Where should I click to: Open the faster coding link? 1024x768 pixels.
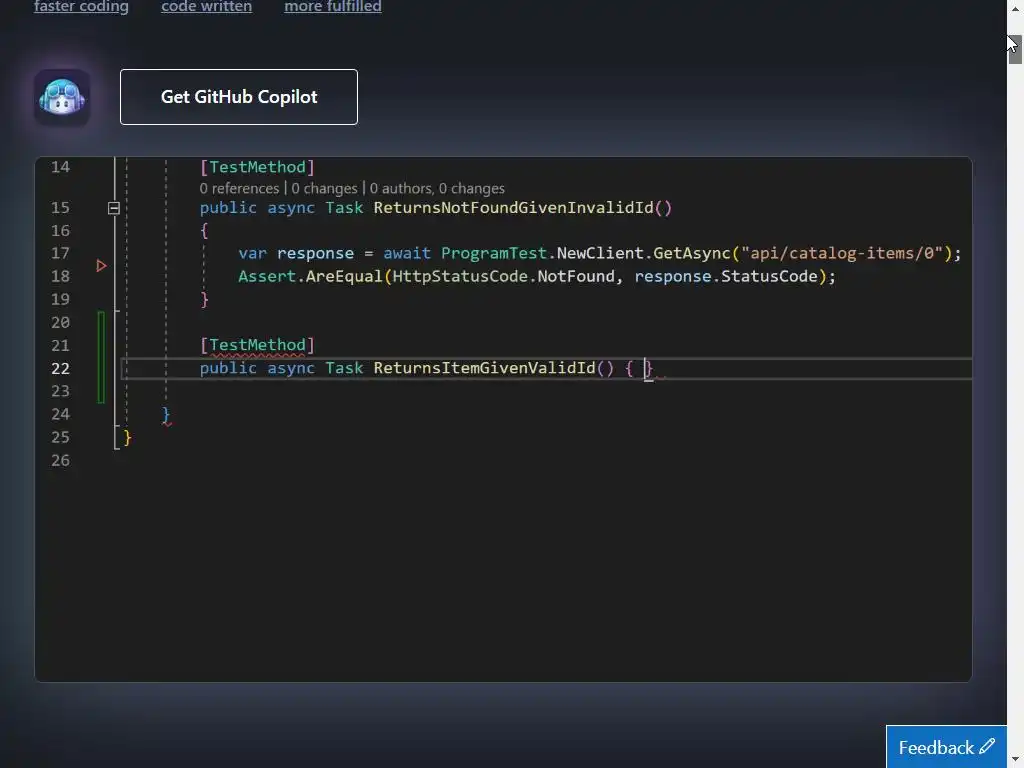pos(81,7)
